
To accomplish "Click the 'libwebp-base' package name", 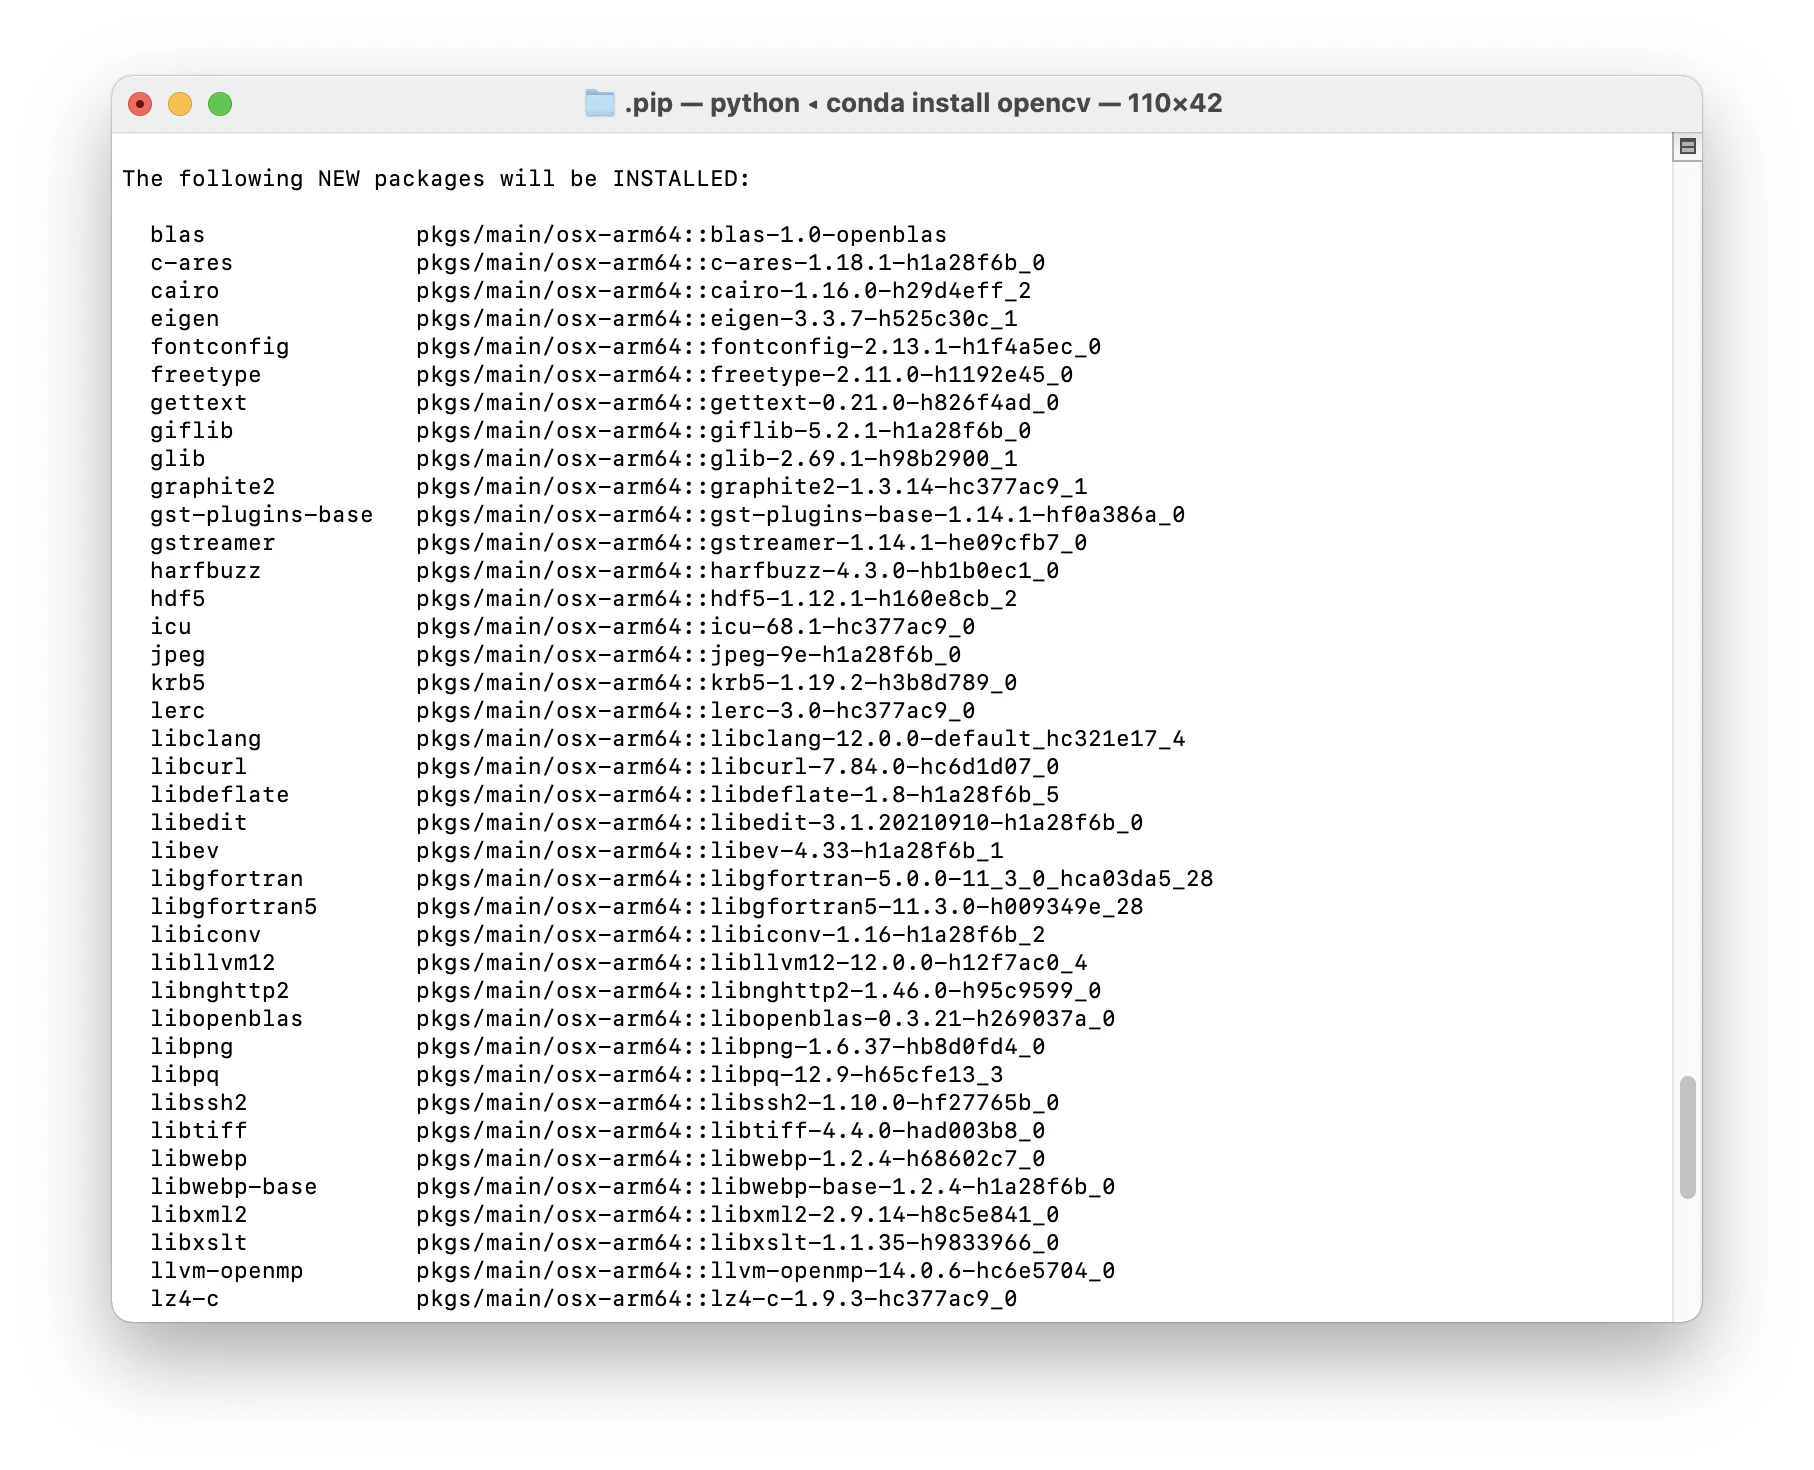I will click(233, 1187).
